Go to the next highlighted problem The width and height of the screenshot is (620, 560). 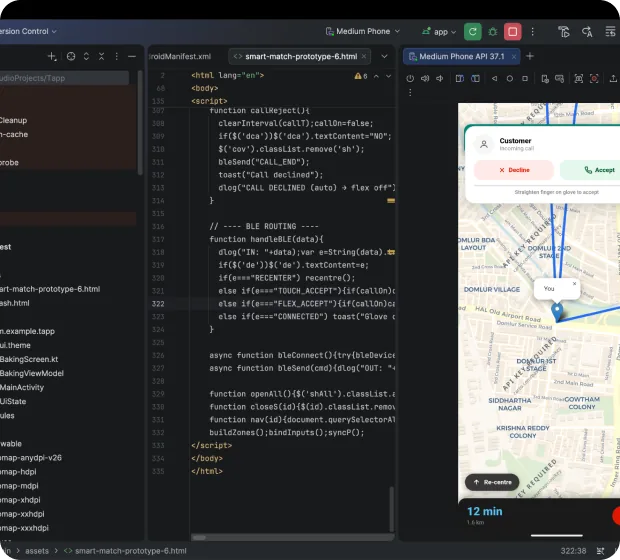coord(388,76)
